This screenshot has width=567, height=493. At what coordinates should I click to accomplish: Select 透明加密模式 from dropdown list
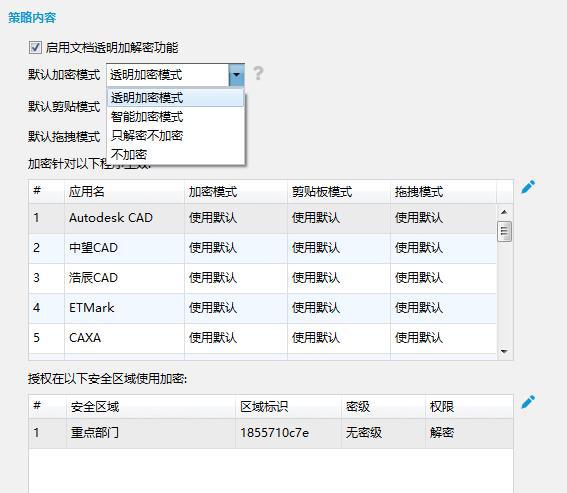176,98
